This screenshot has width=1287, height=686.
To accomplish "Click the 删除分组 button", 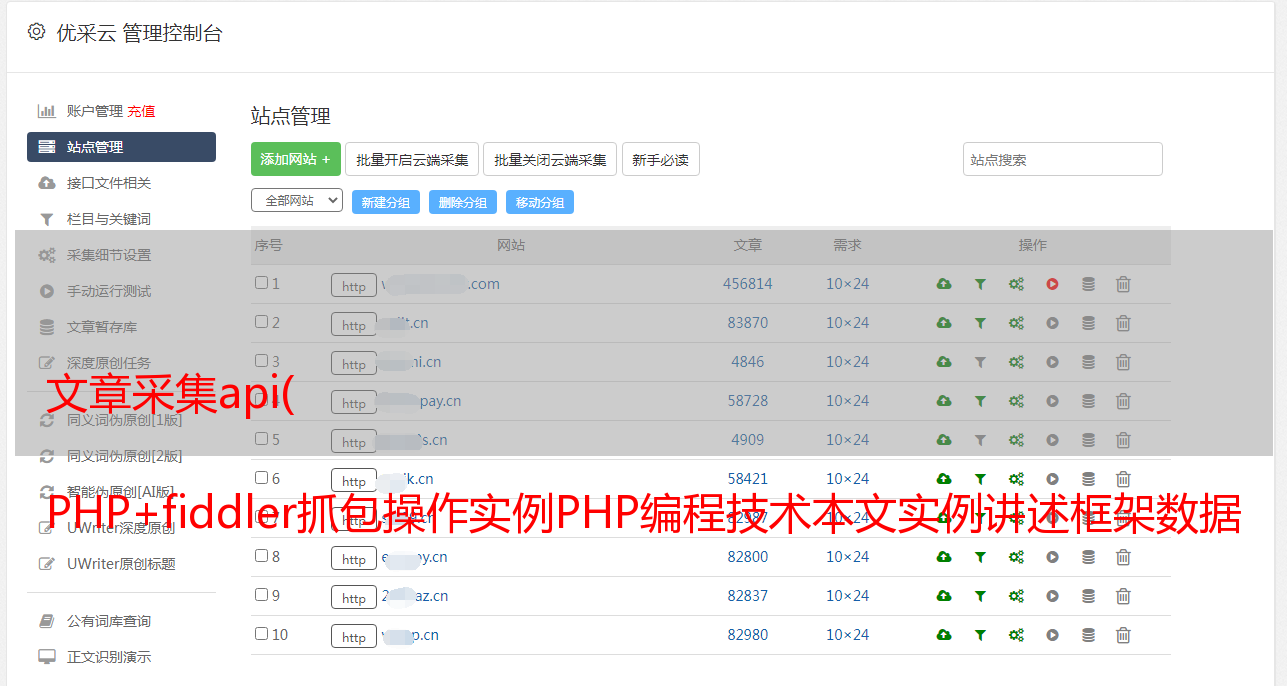I will (x=463, y=202).
